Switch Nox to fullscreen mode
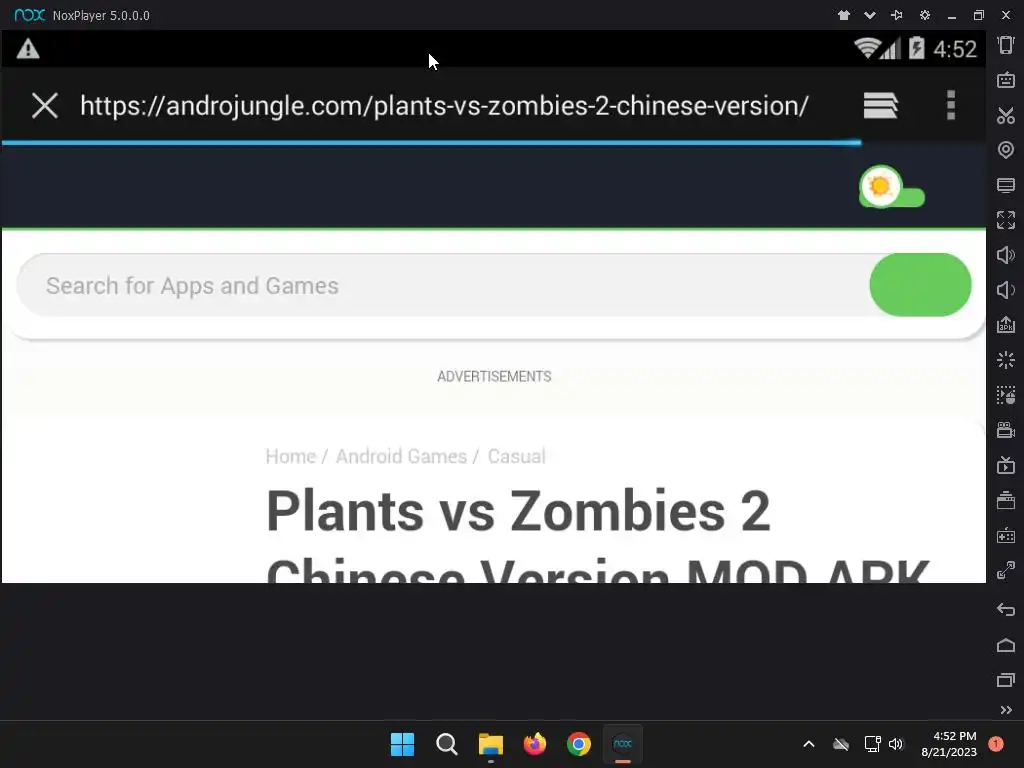 [1006, 220]
